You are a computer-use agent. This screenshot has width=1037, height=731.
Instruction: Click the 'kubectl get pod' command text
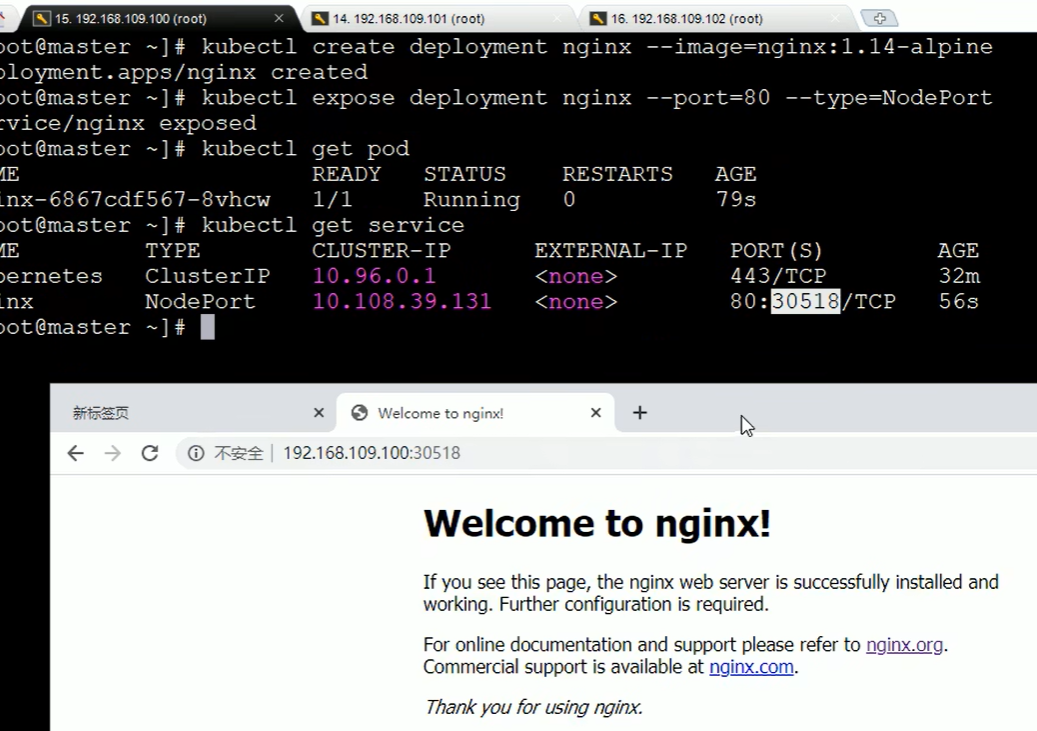coord(305,149)
